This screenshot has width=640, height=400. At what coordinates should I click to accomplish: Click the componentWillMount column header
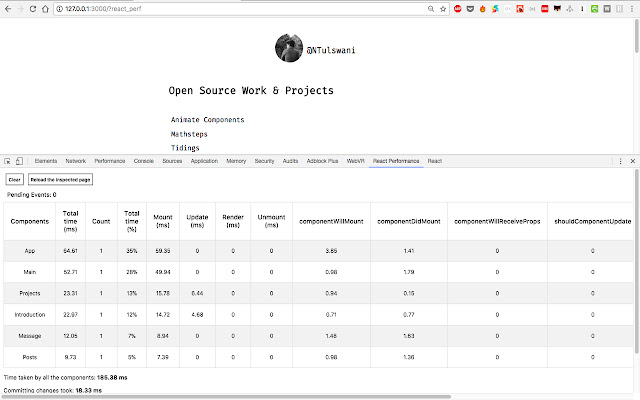click(x=331, y=221)
